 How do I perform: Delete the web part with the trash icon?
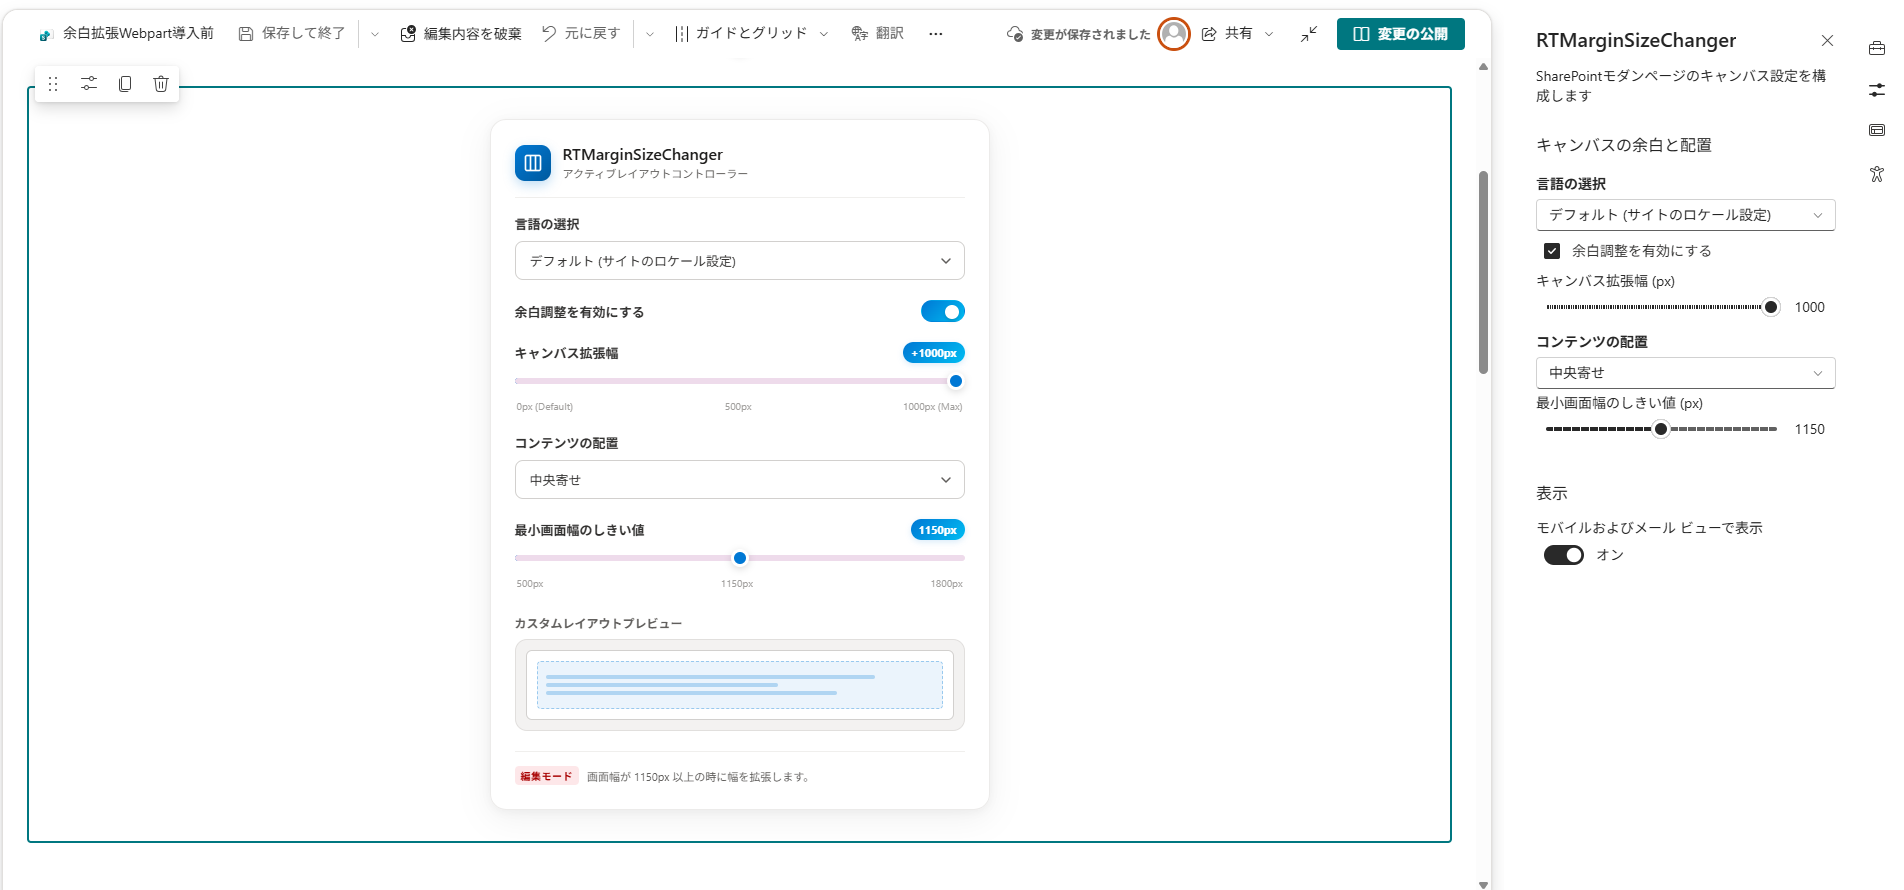point(161,84)
